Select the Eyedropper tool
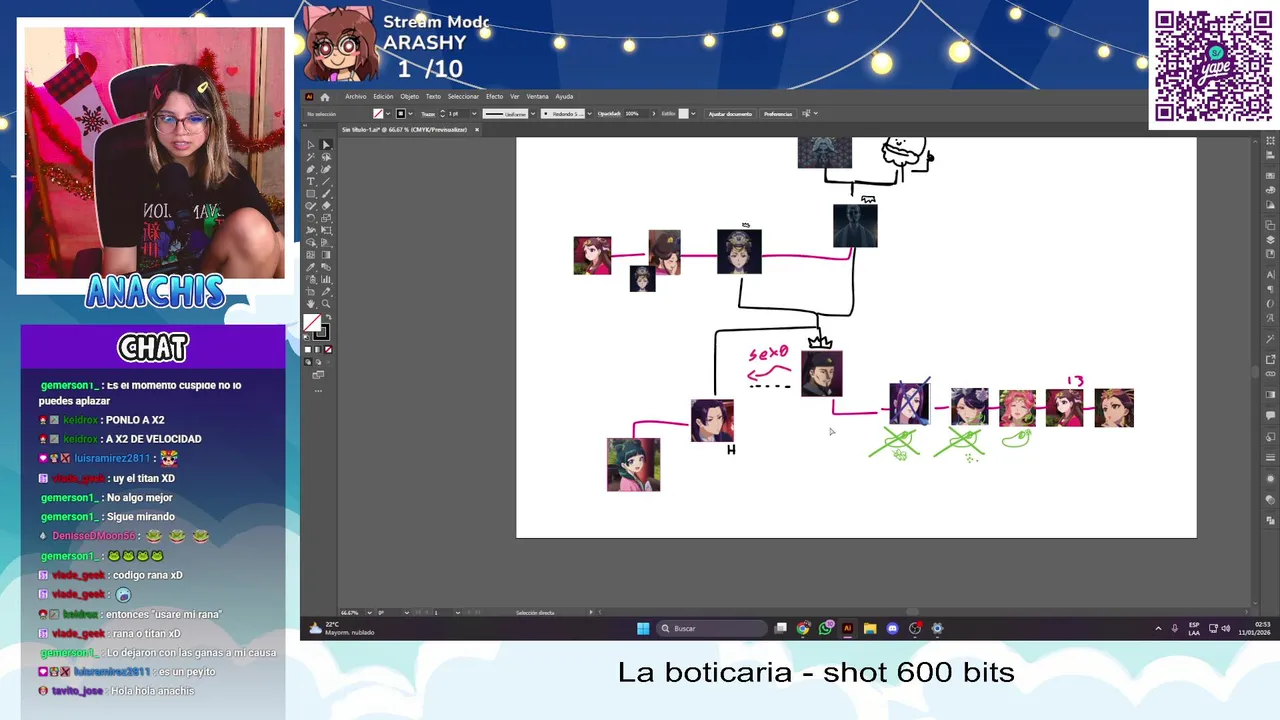1280x720 pixels. click(311, 267)
